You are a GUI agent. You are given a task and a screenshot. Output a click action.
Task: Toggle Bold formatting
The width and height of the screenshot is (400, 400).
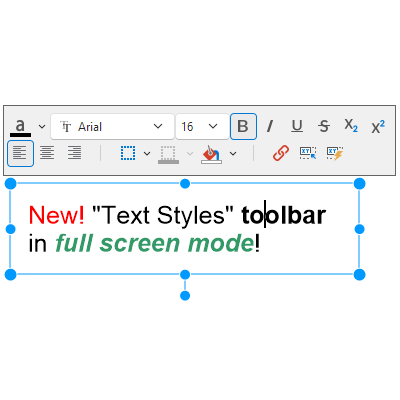tap(243, 126)
